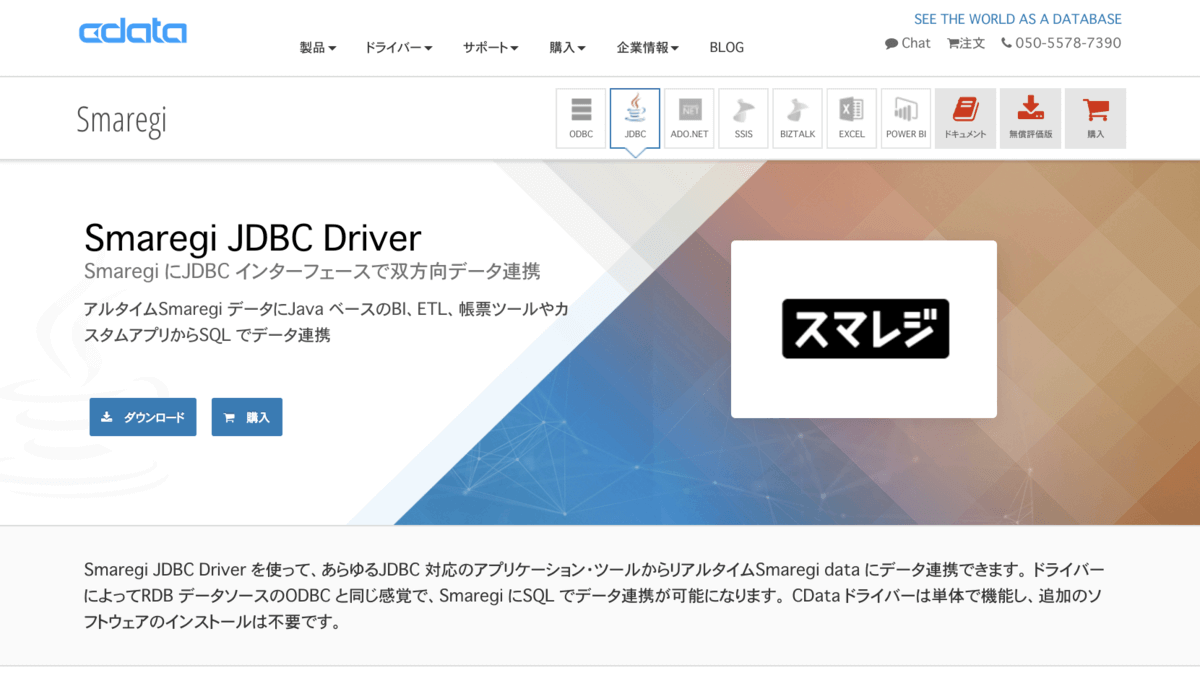1200x699 pixels.
Task: Click the Smaregi JDBC Driver heading
Action: coord(253,238)
